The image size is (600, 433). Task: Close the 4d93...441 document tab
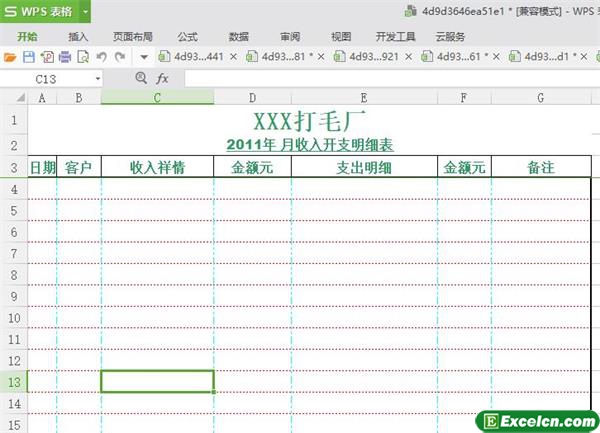click(233, 57)
